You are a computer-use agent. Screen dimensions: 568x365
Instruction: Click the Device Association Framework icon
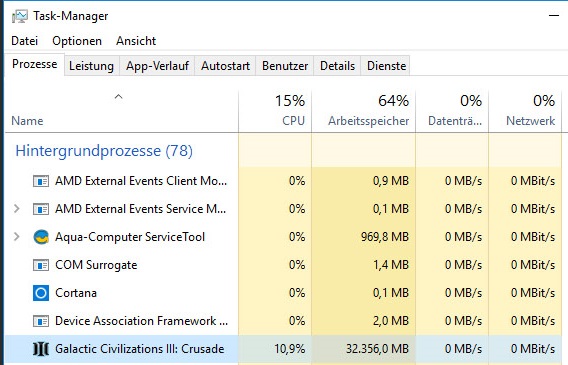[41, 321]
